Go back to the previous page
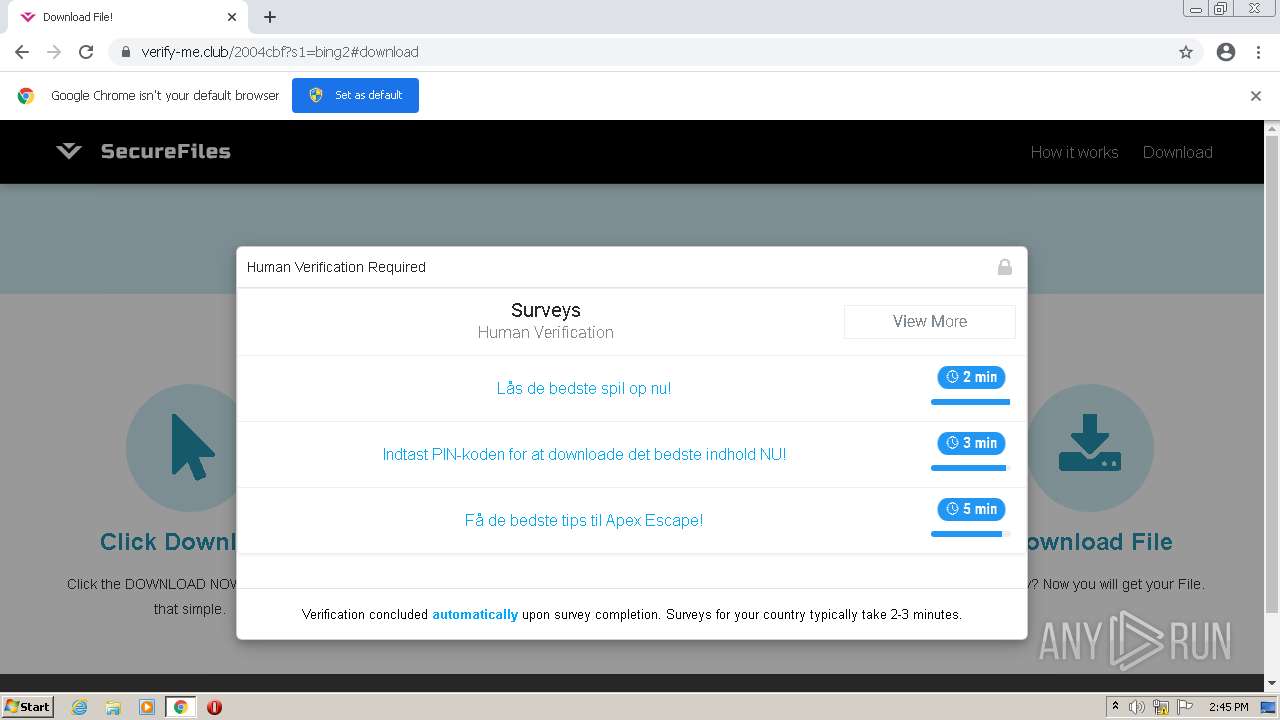1280x720 pixels. click(22, 52)
